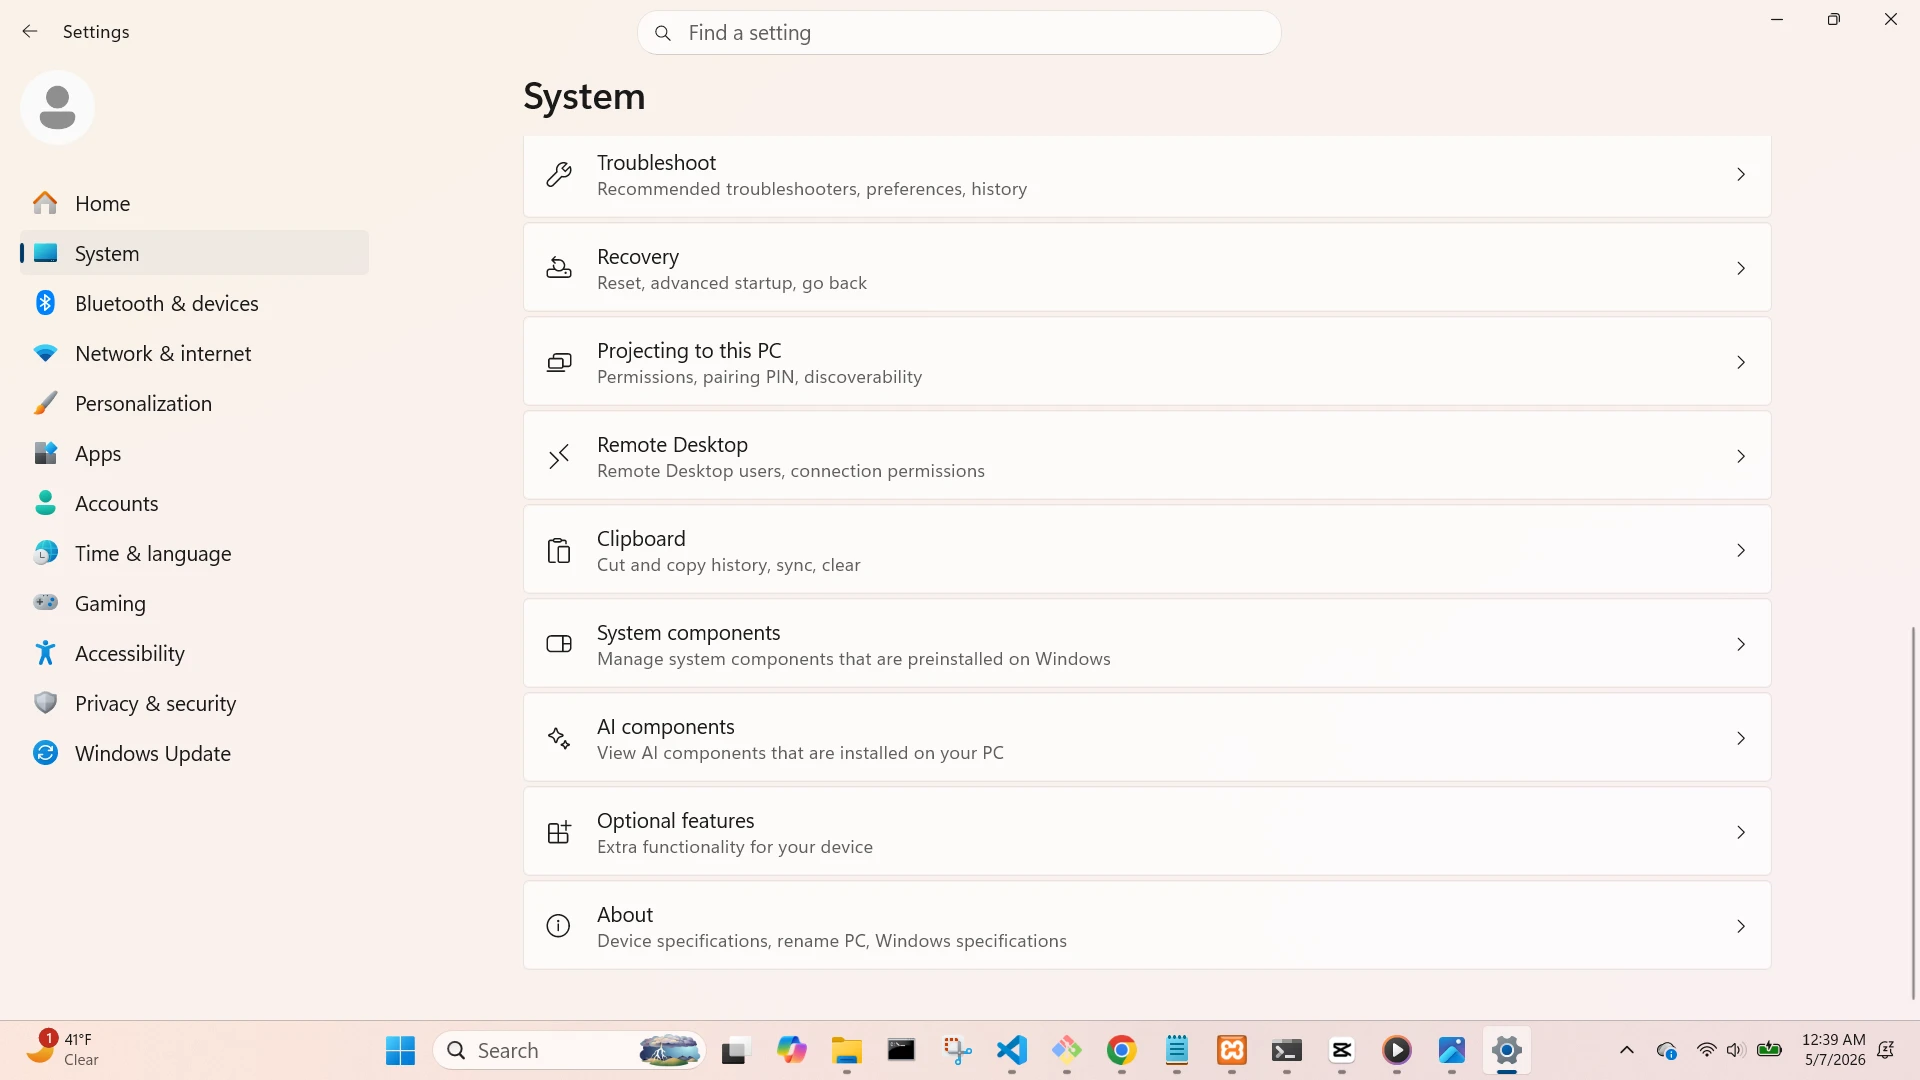This screenshot has width=1920, height=1080.
Task: Go to Windows Update section
Action: click(194, 753)
